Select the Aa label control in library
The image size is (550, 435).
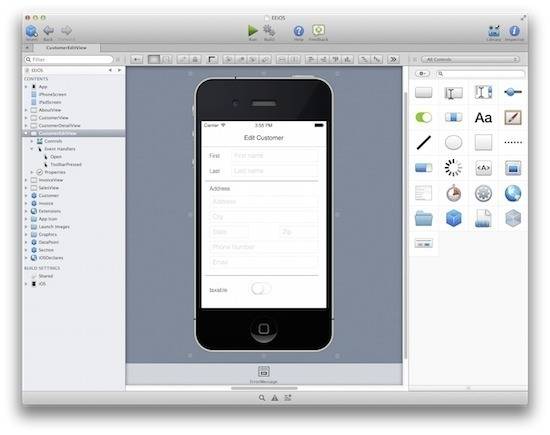point(483,118)
